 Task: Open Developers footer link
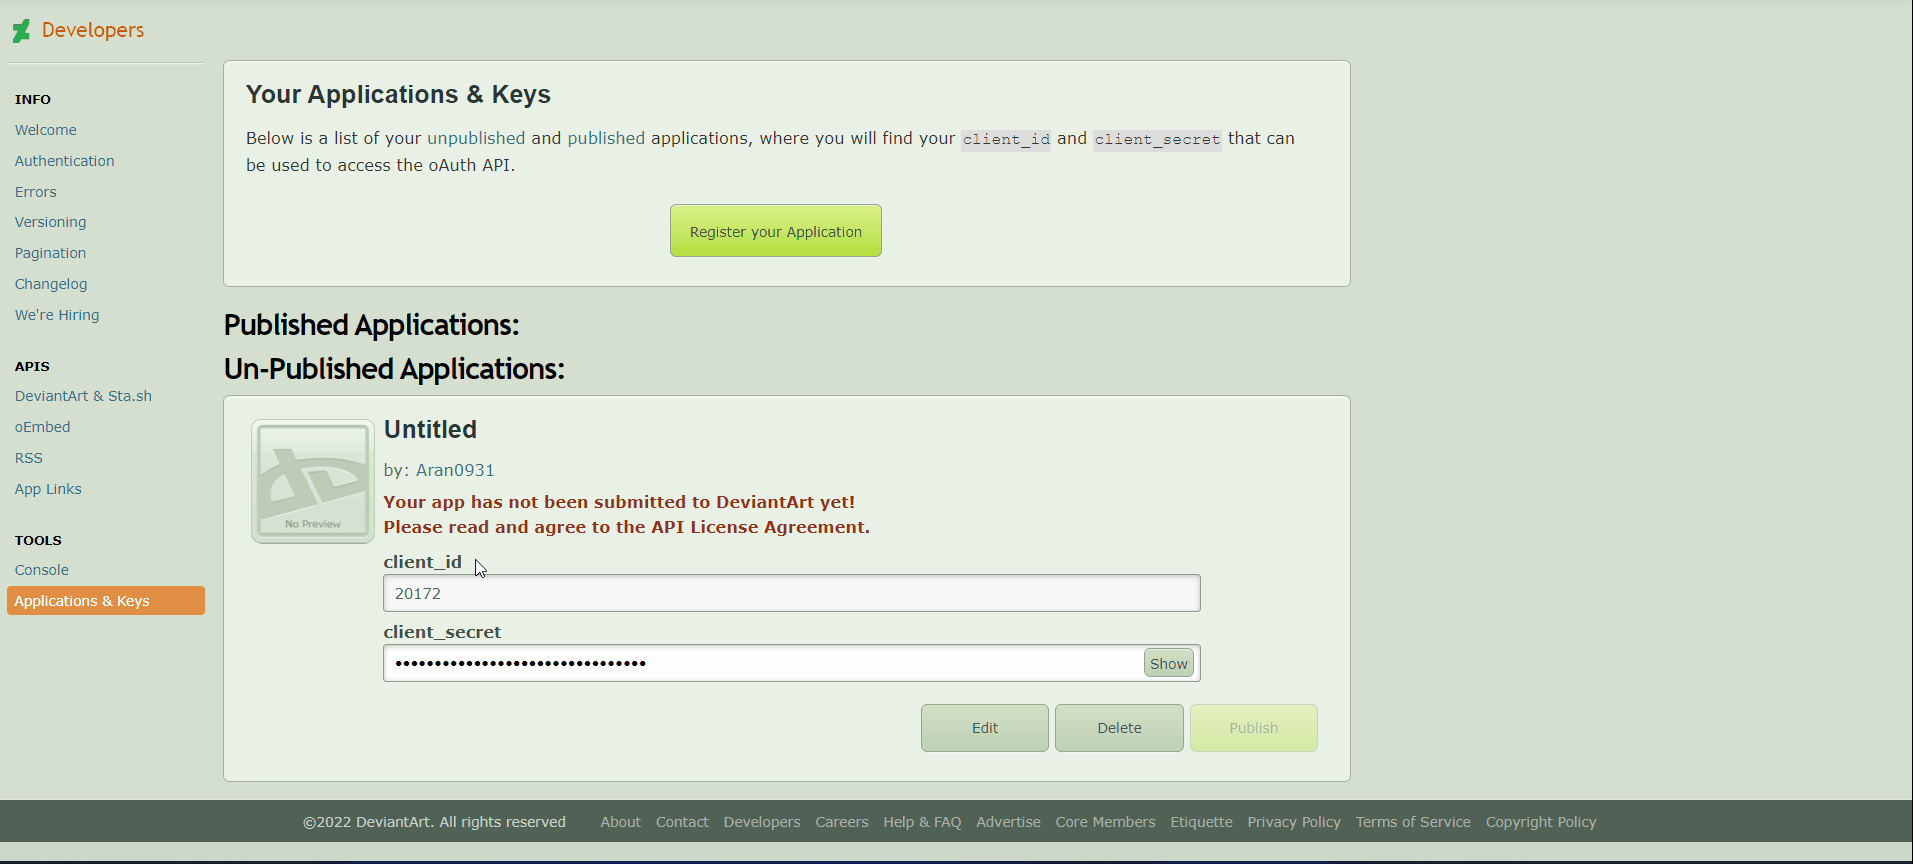tap(762, 822)
